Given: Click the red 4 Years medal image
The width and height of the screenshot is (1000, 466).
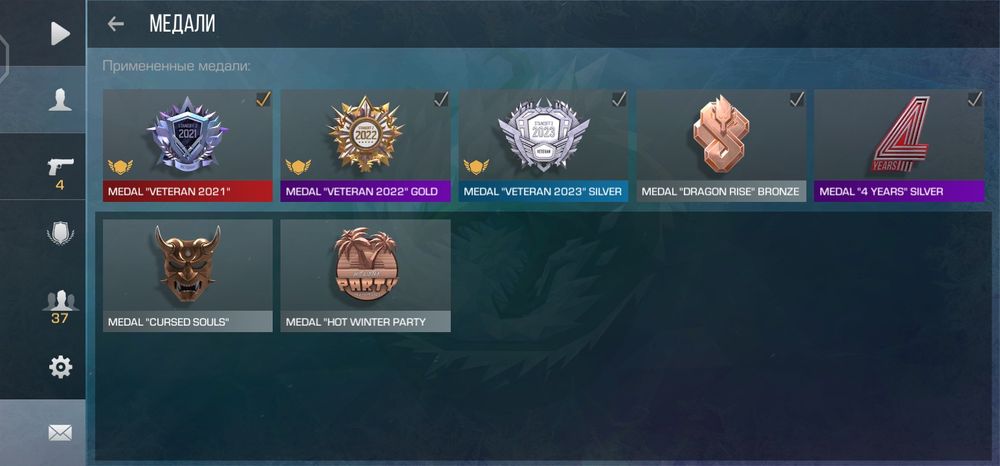Looking at the screenshot, I should (901, 135).
